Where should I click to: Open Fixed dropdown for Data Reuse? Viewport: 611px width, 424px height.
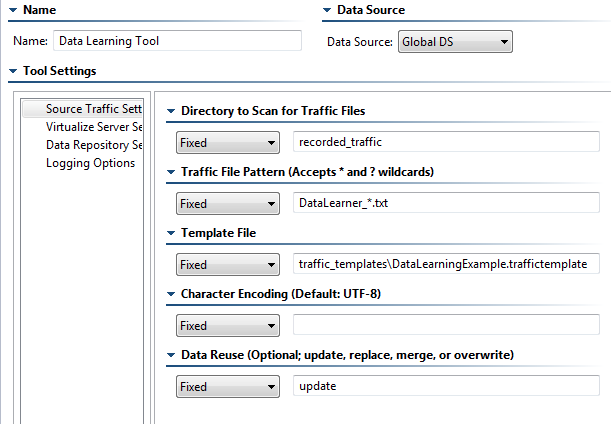228,387
